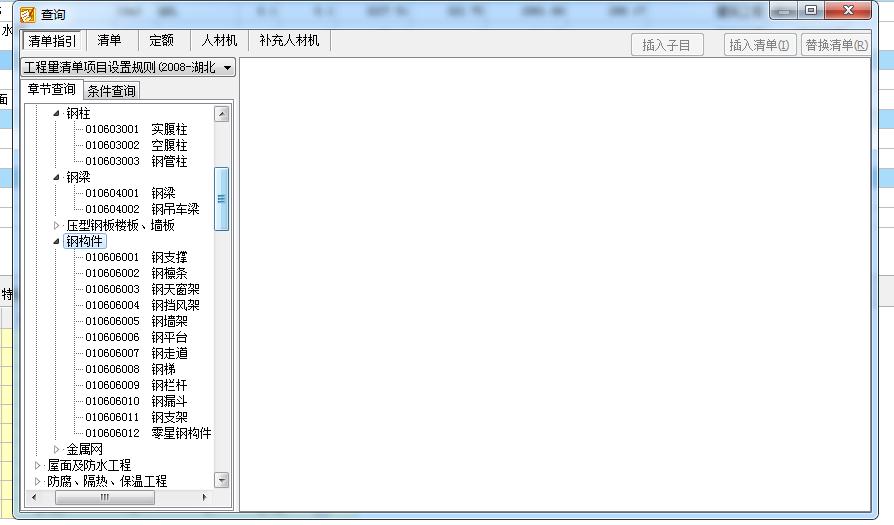
Task: Click the 查询 window title icon
Action: pyautogui.click(x=27, y=15)
